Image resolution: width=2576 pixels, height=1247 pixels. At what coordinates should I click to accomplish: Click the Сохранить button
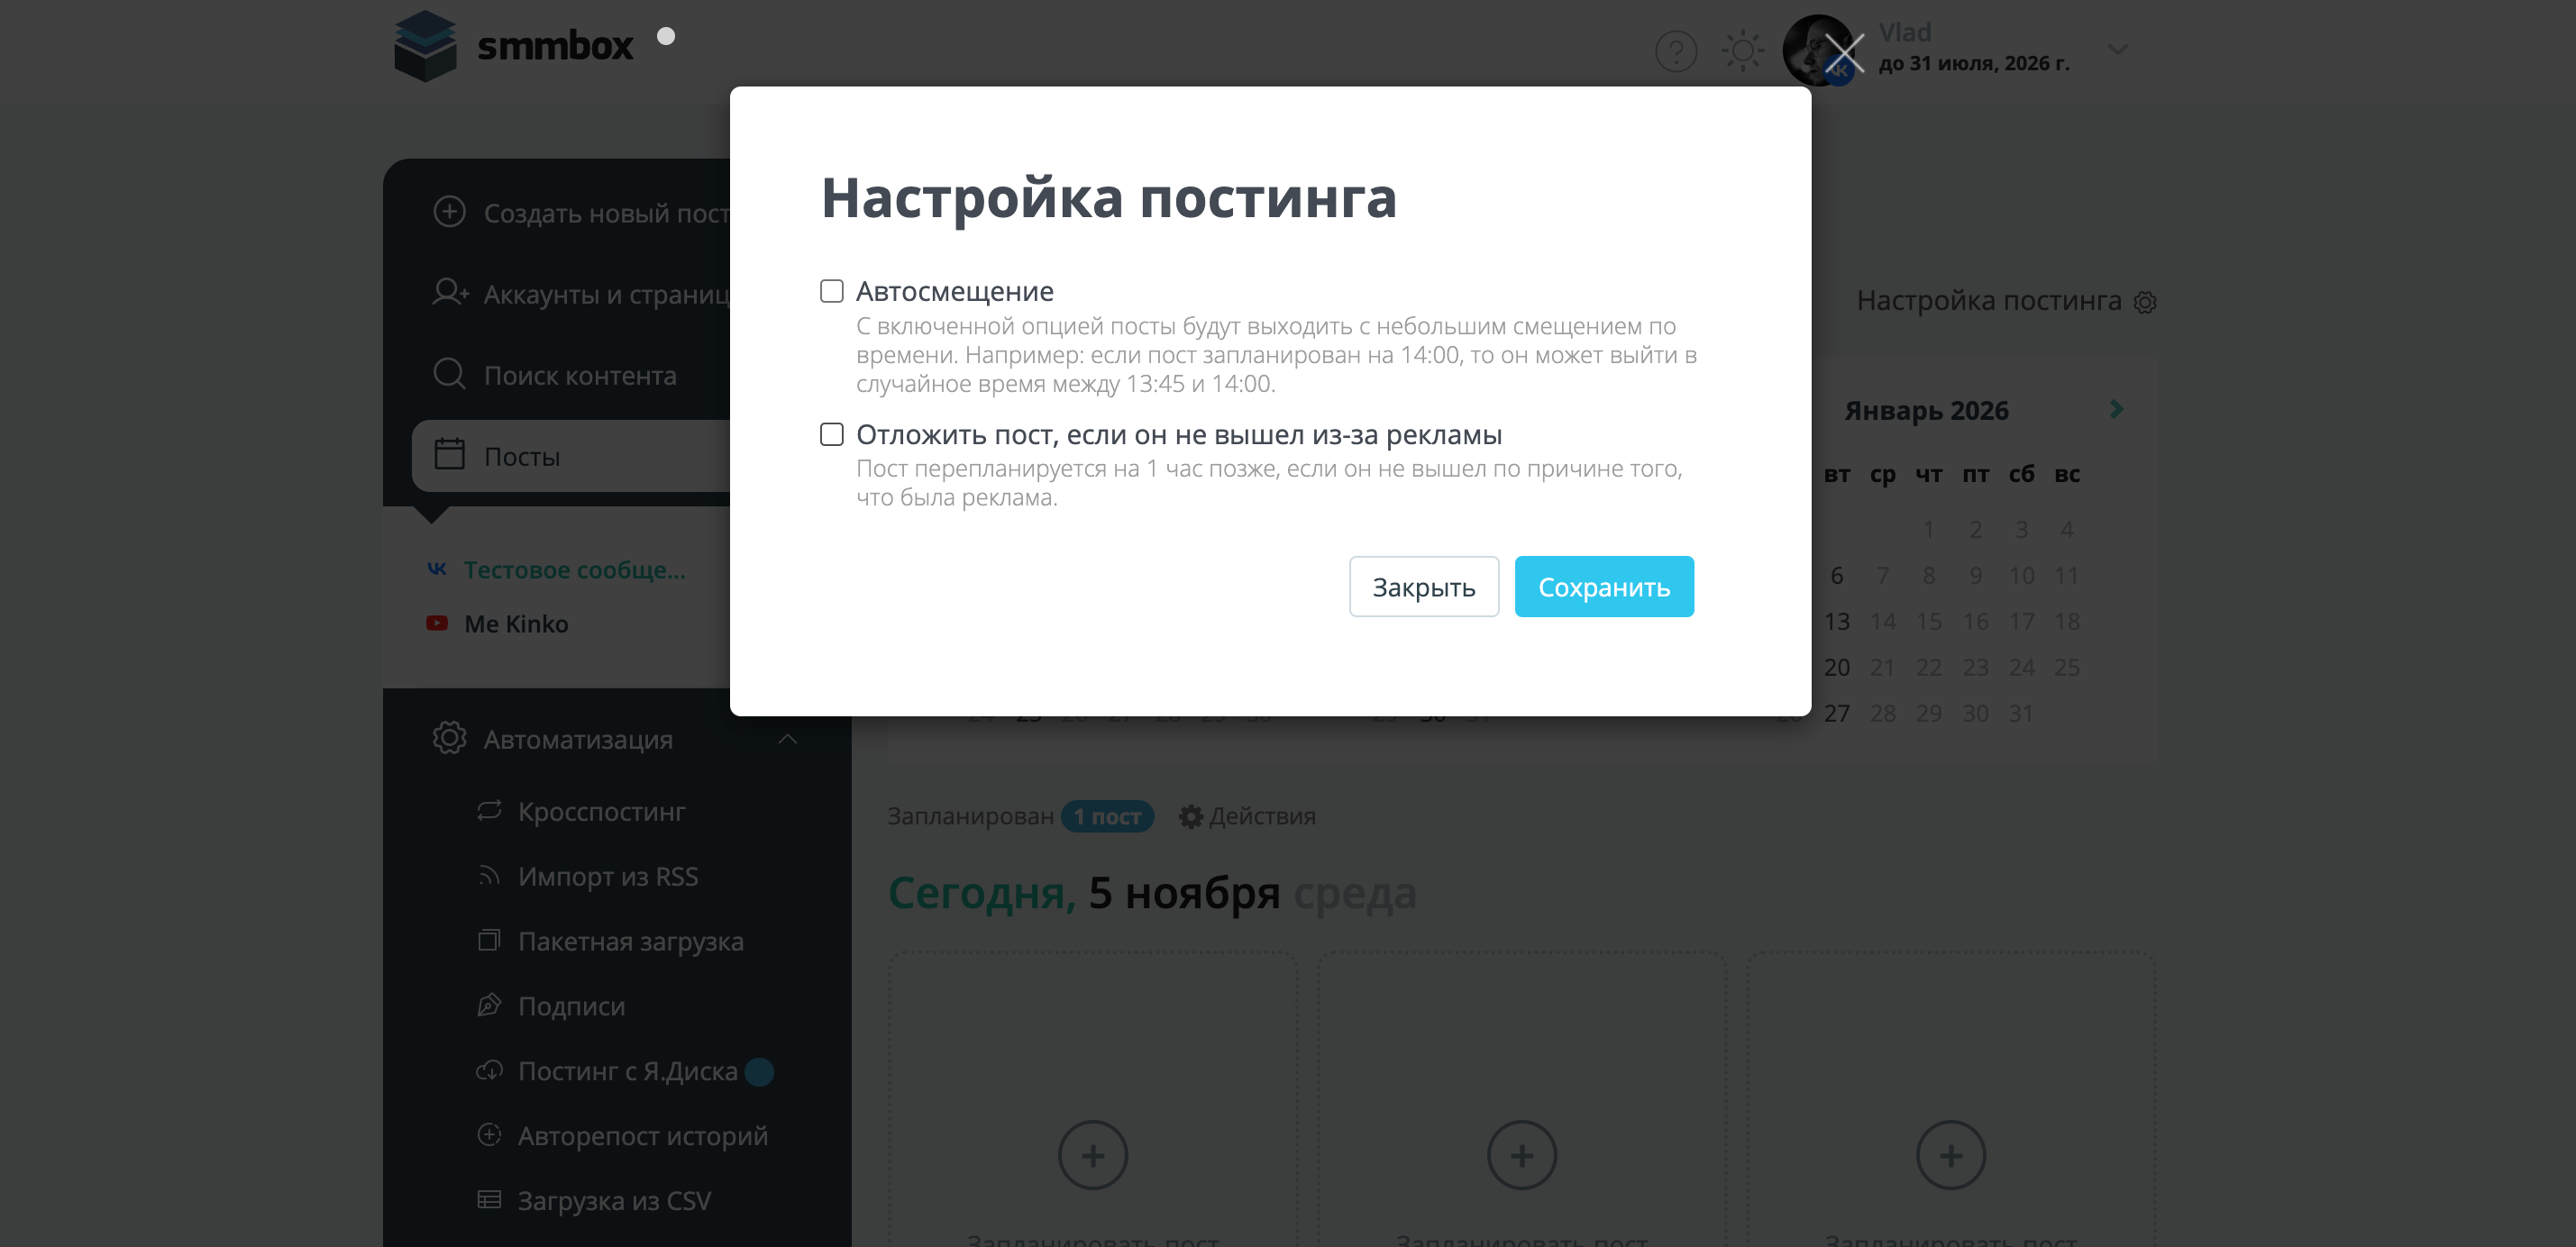point(1603,587)
